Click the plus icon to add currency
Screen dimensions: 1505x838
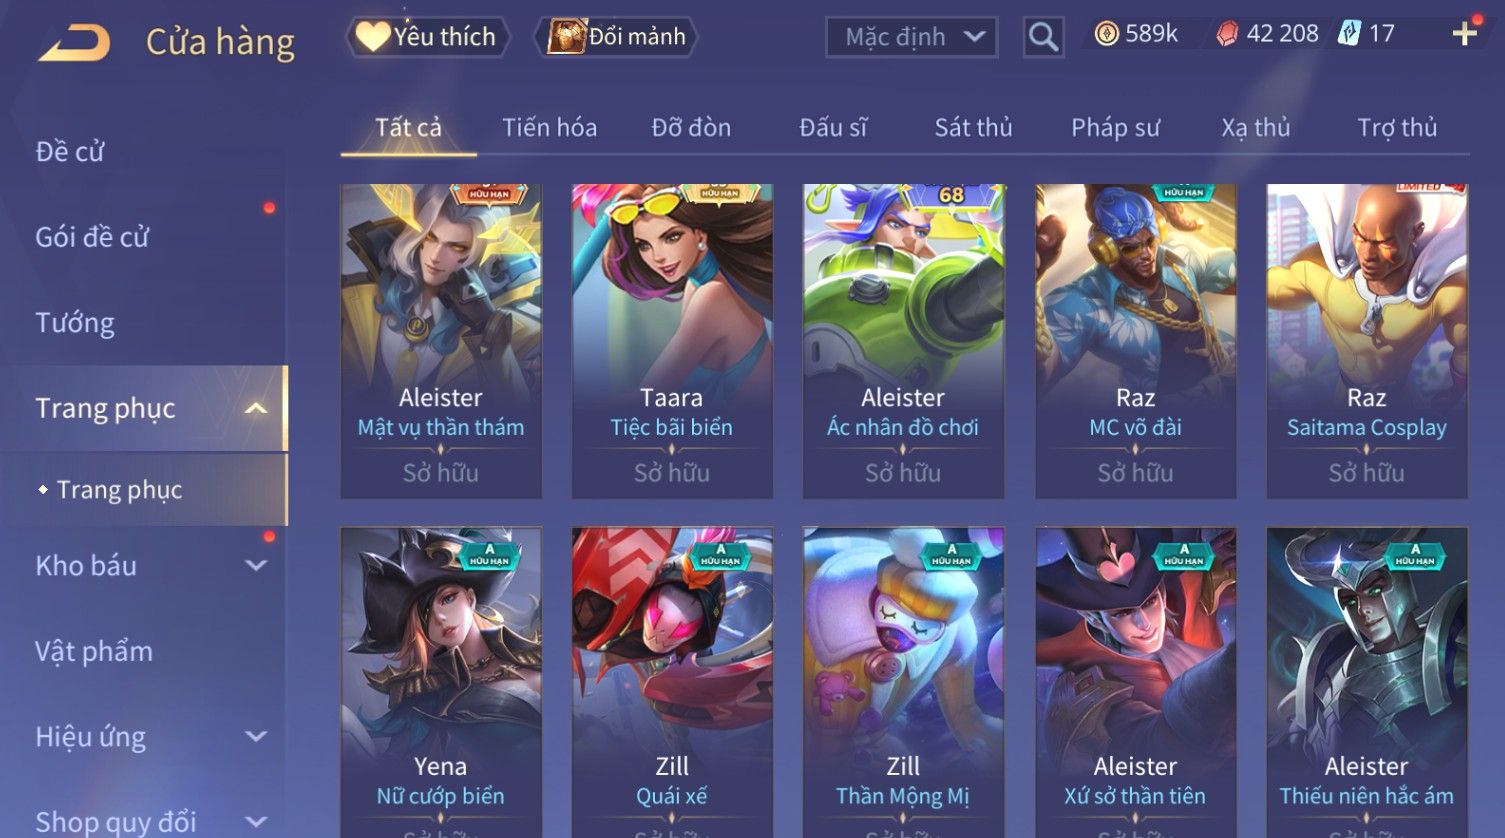(x=1464, y=34)
